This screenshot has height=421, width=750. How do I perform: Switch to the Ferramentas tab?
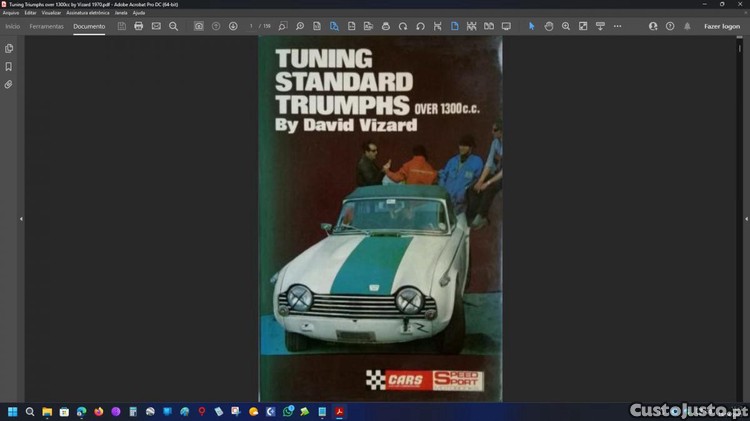tap(46, 26)
